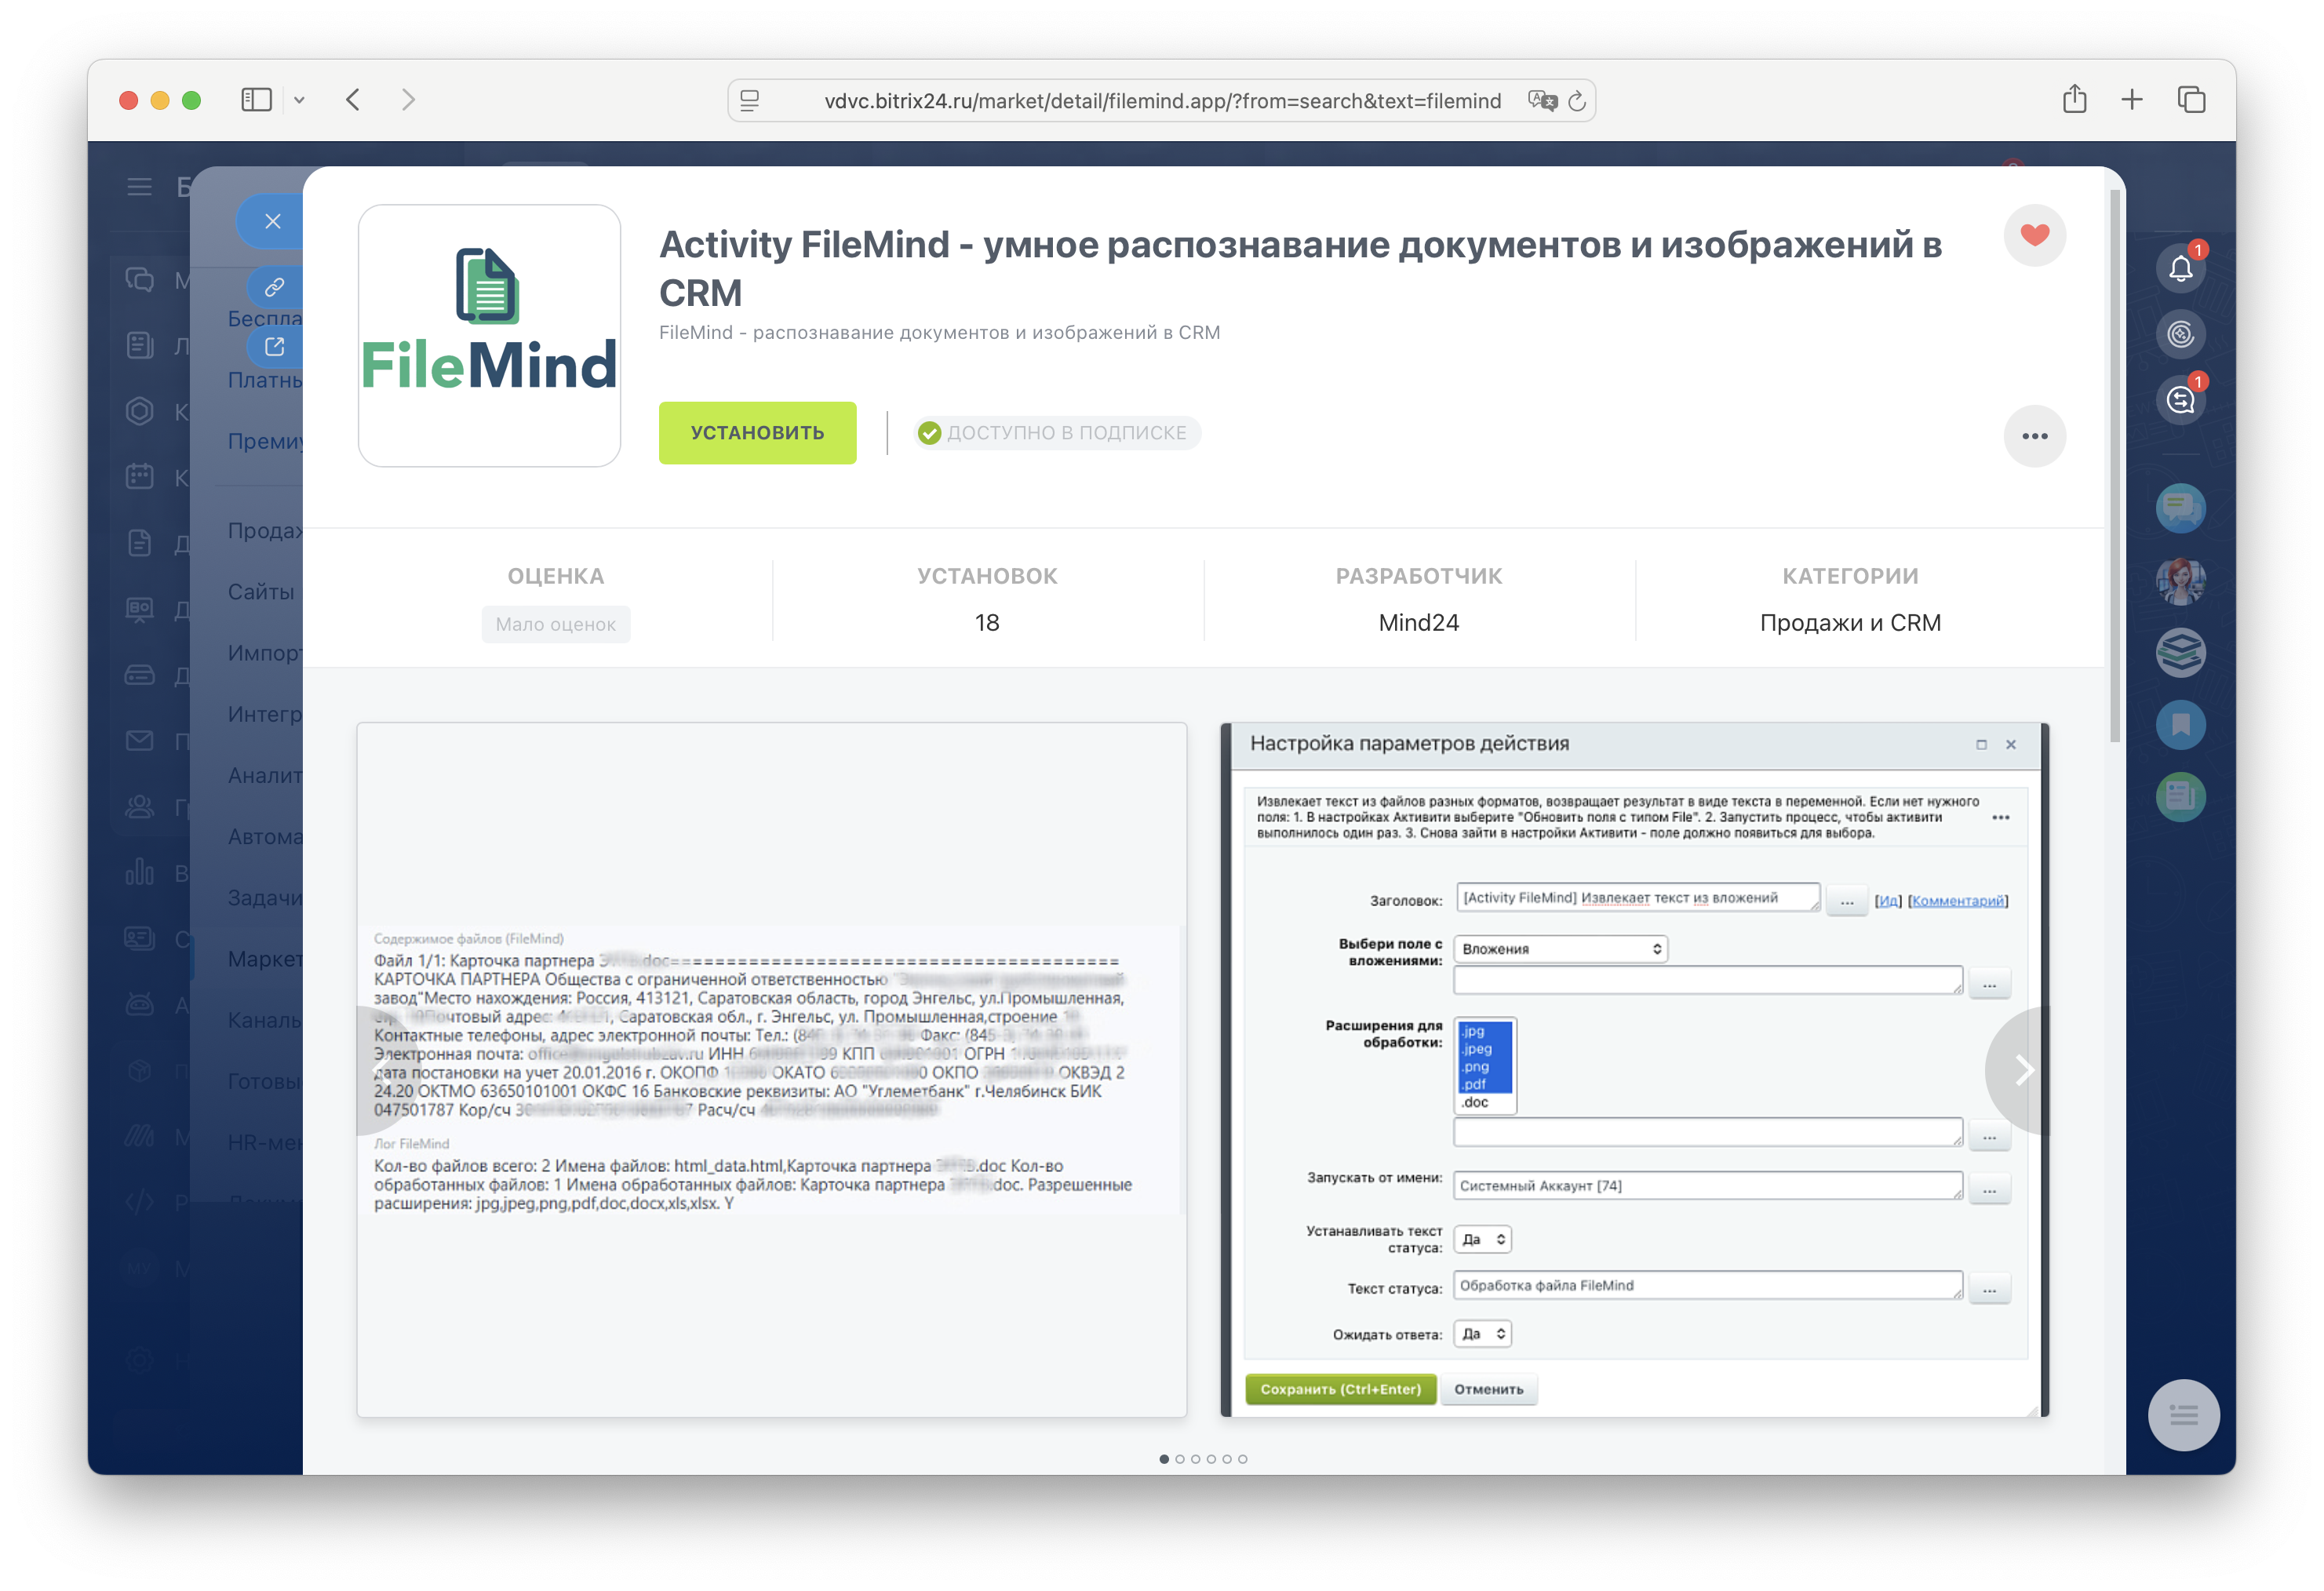Screen dimensions: 2324x1591
Task: Click the copy link icon
Action: 274,287
